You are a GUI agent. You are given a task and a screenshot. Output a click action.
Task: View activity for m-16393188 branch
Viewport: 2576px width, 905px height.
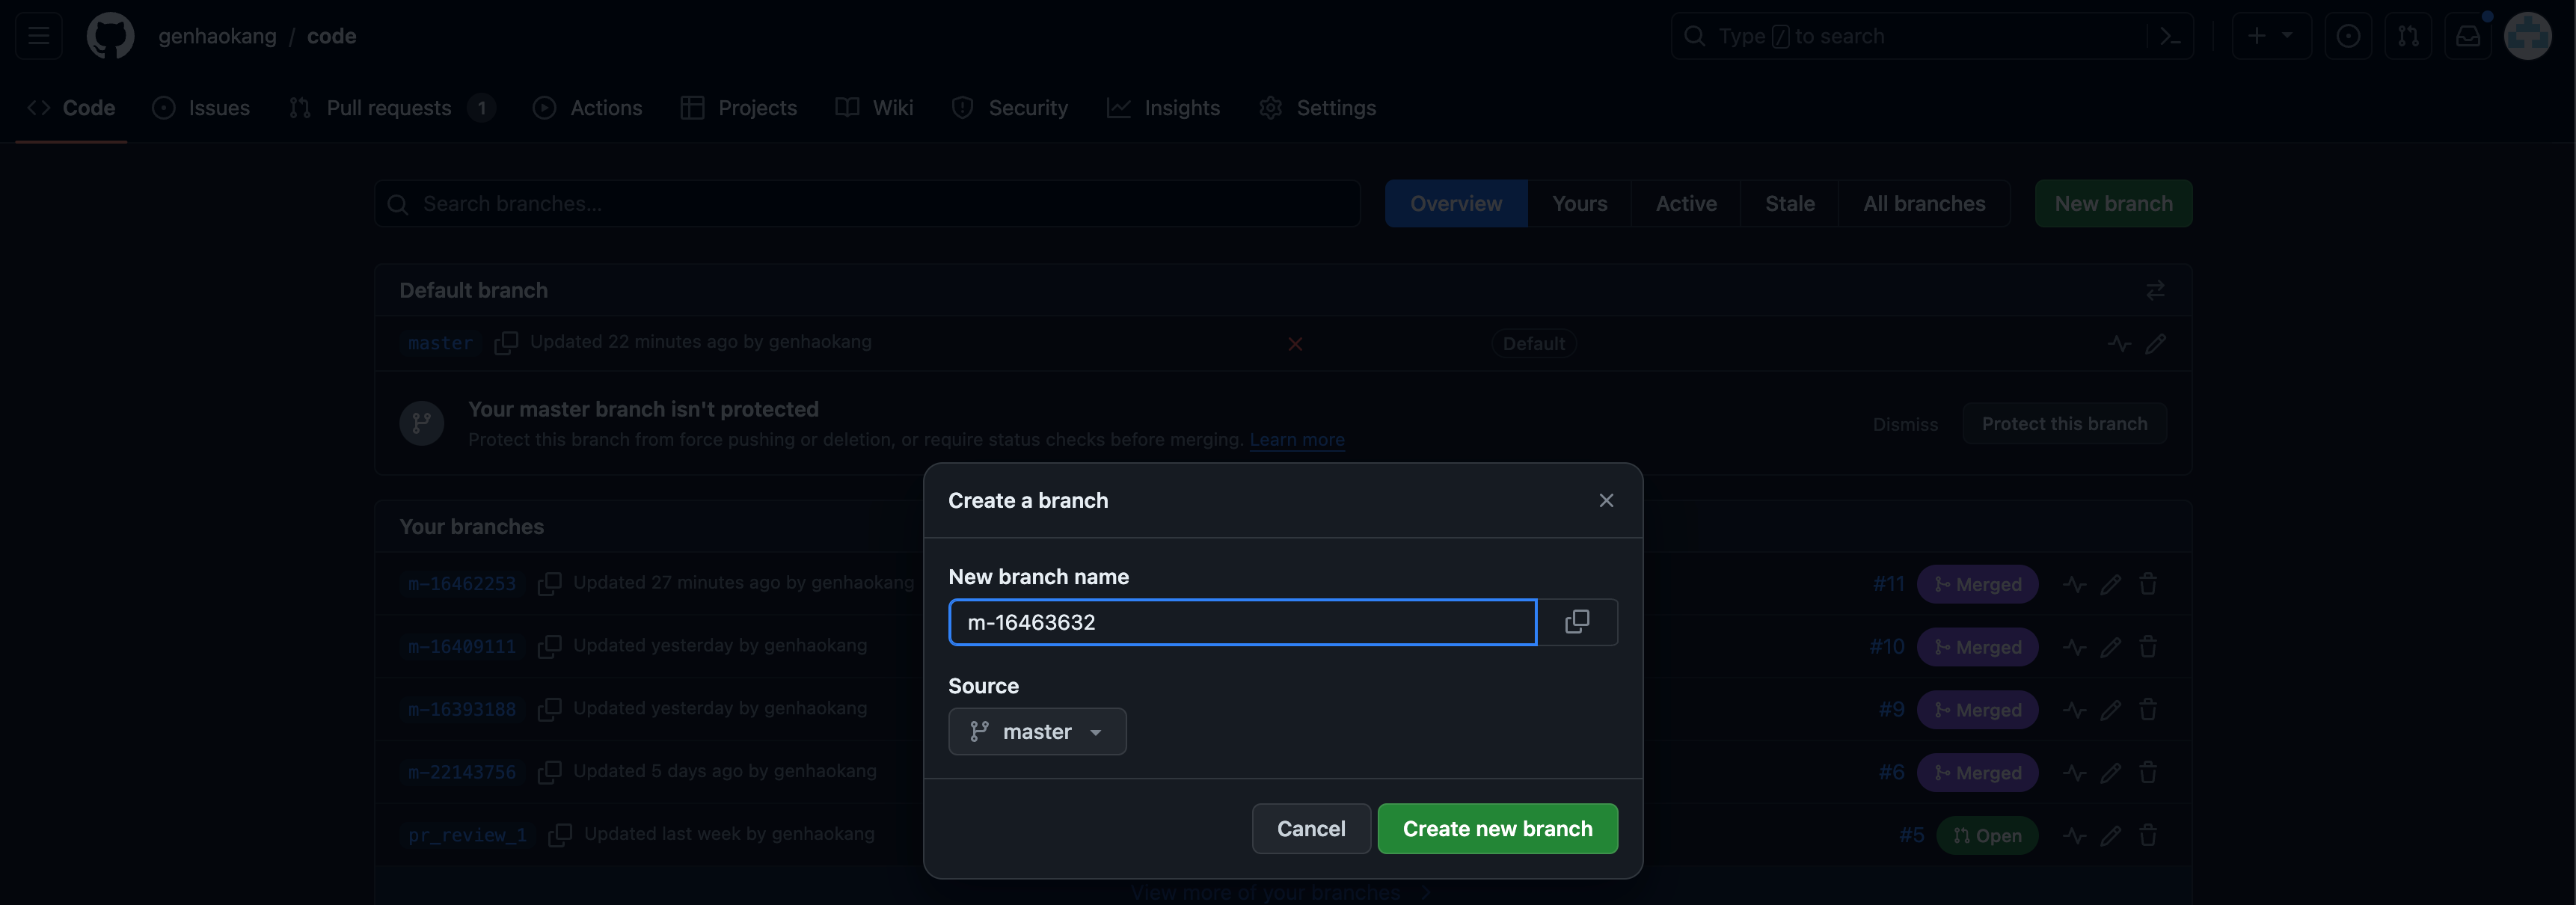point(2075,710)
